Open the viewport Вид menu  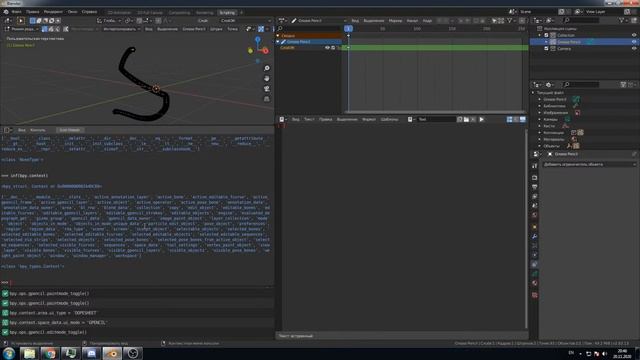[x=149, y=29]
